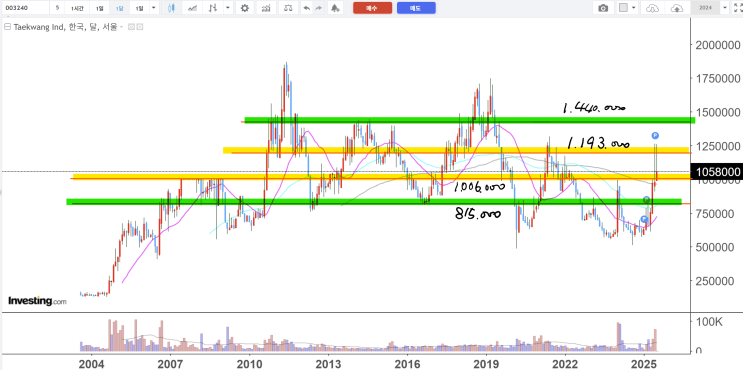Screen dimensions: 743x370
Task: Click the 2004 time axis label
Action: point(91,364)
